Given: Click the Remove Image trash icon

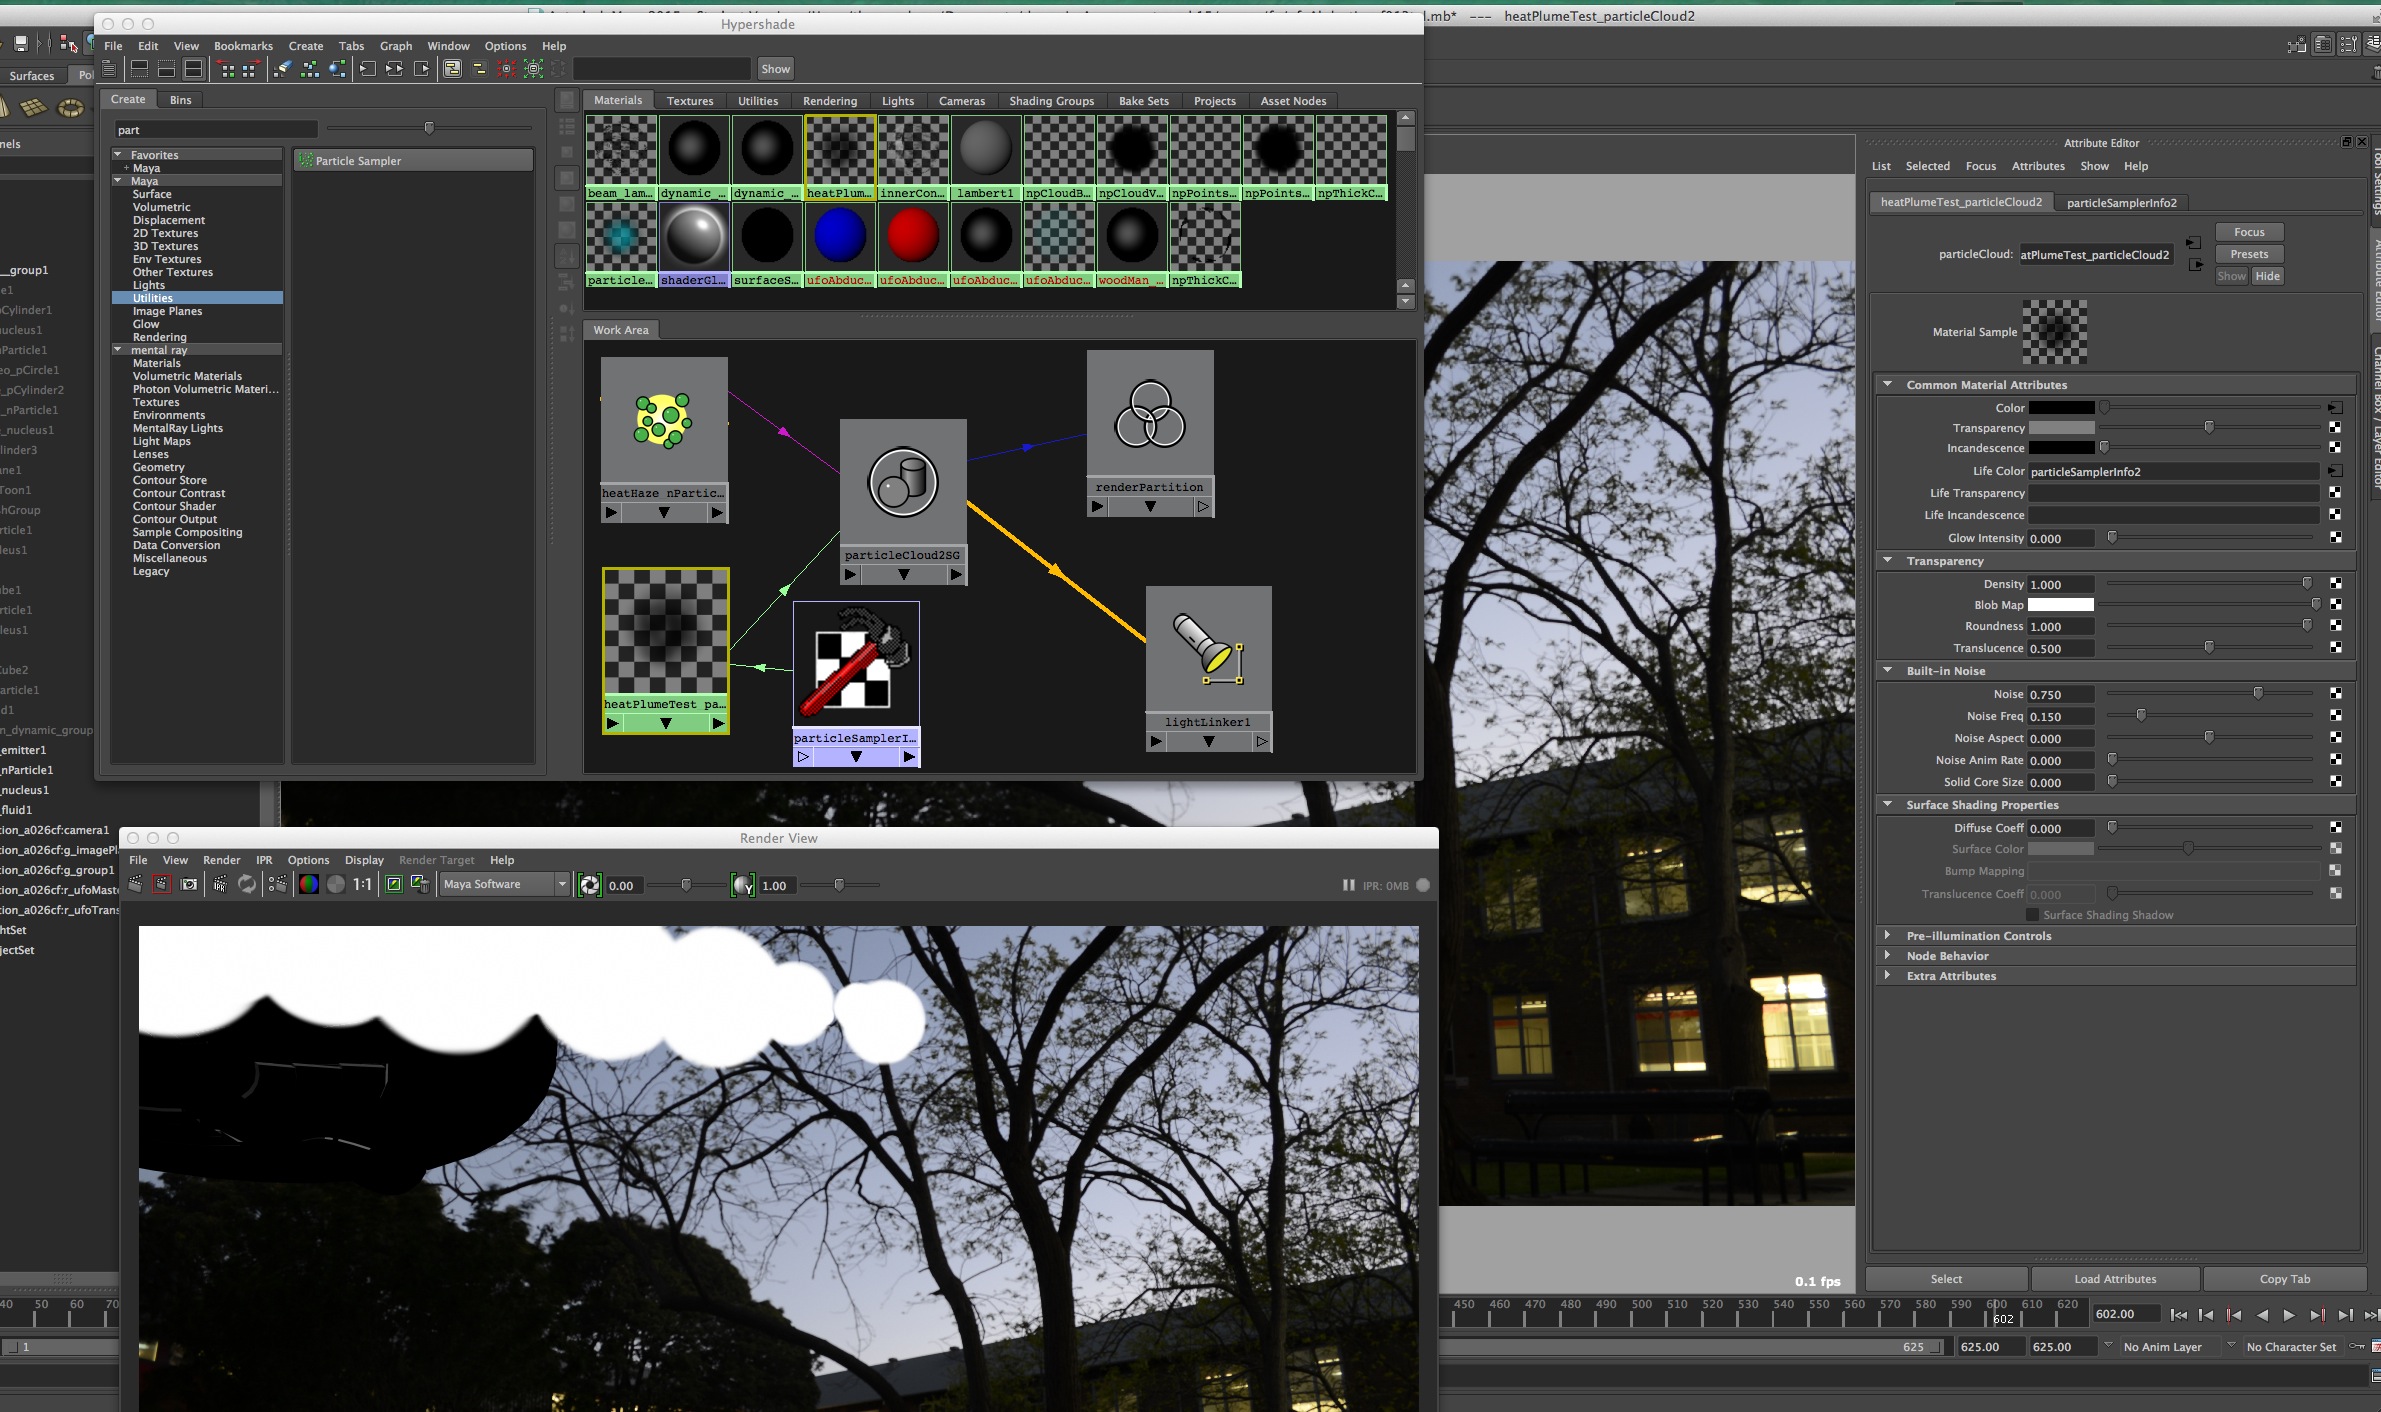Looking at the screenshot, I should tap(420, 884).
